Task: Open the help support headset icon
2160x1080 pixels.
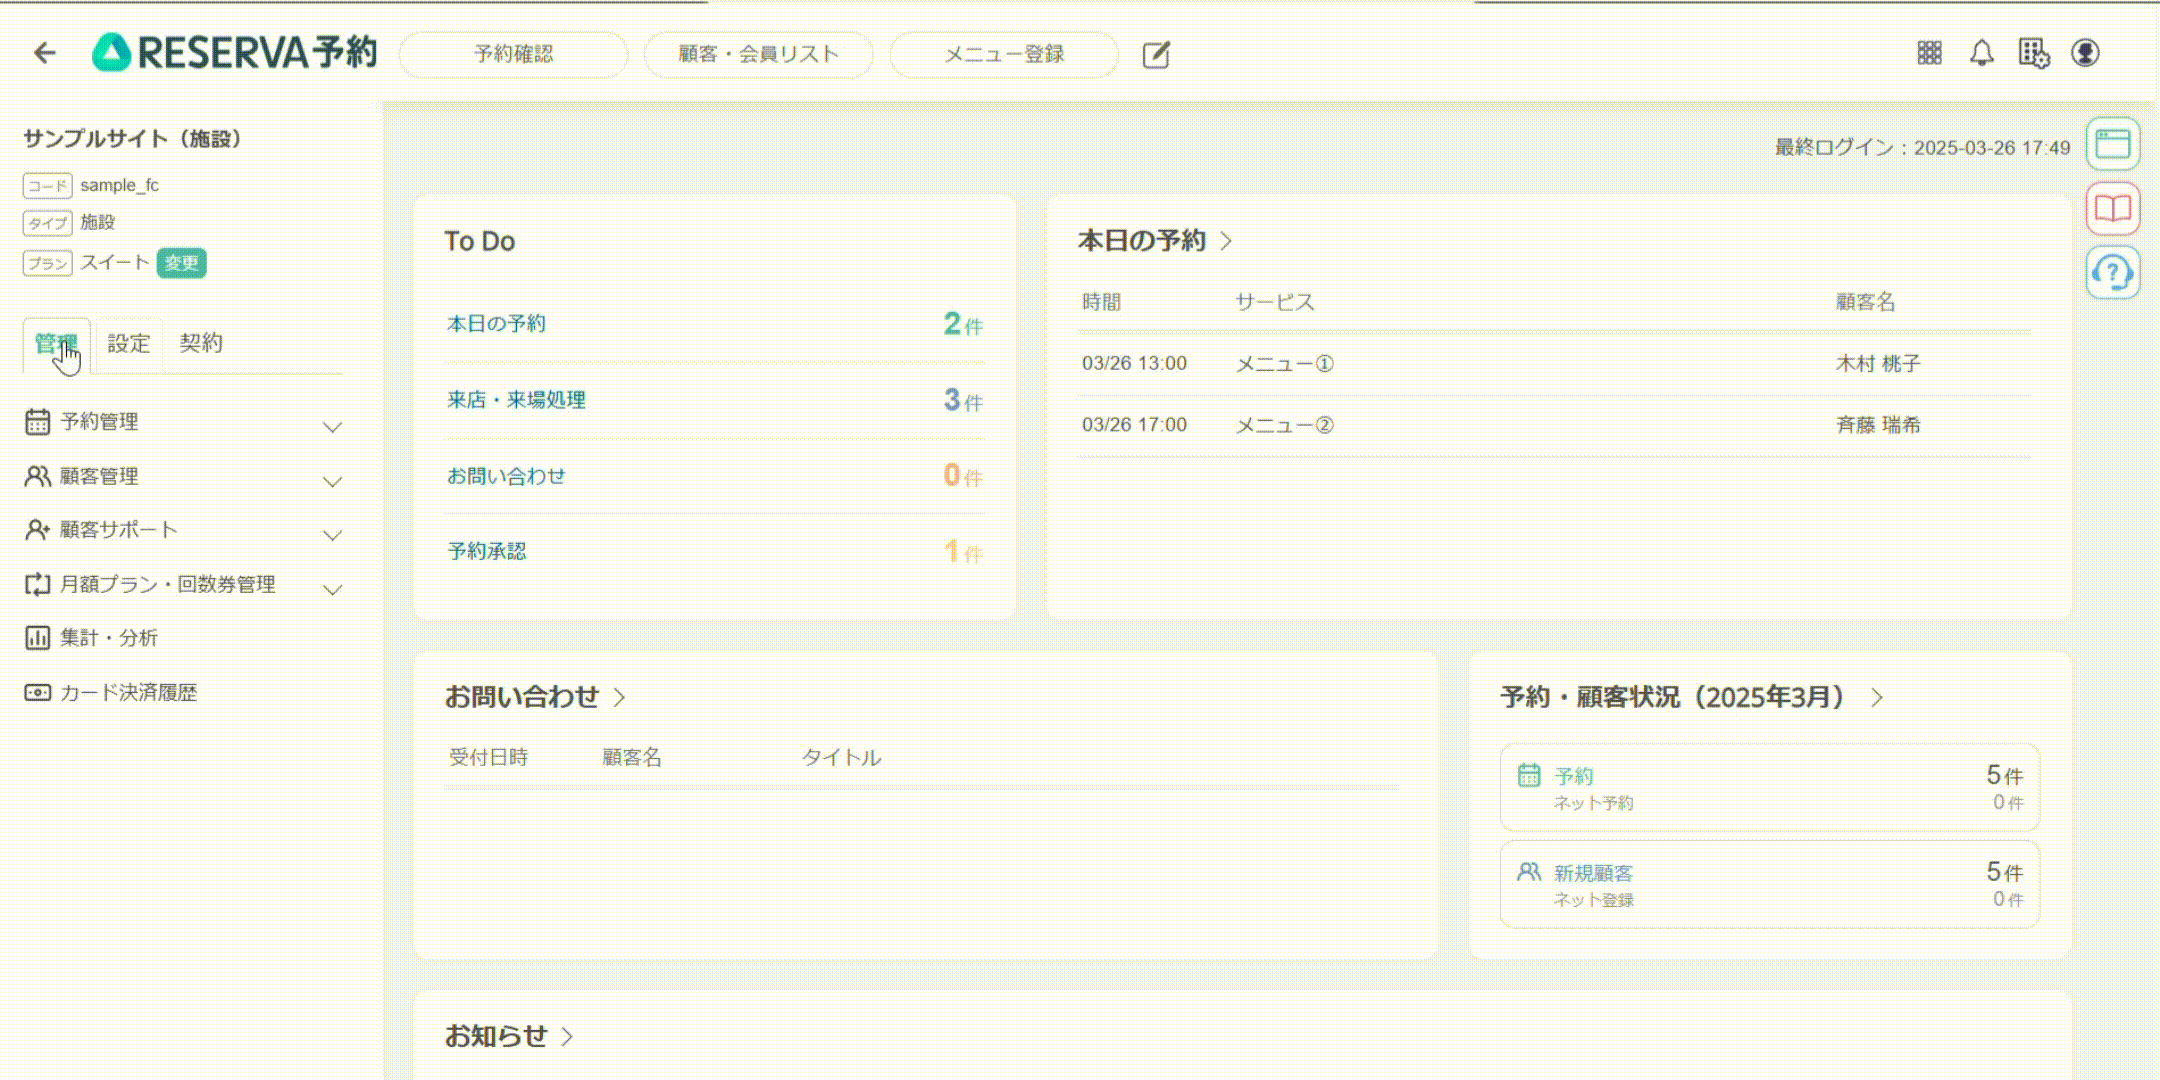Action: tap(2113, 272)
